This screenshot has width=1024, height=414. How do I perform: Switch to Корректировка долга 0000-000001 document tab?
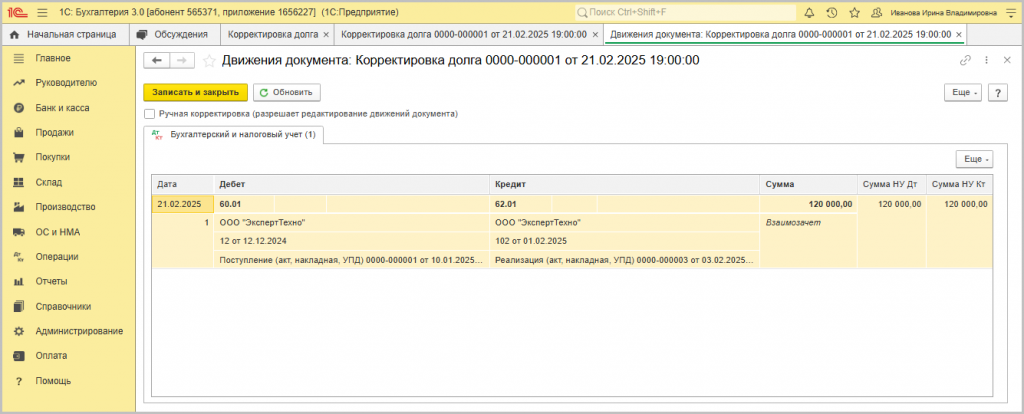click(x=464, y=34)
